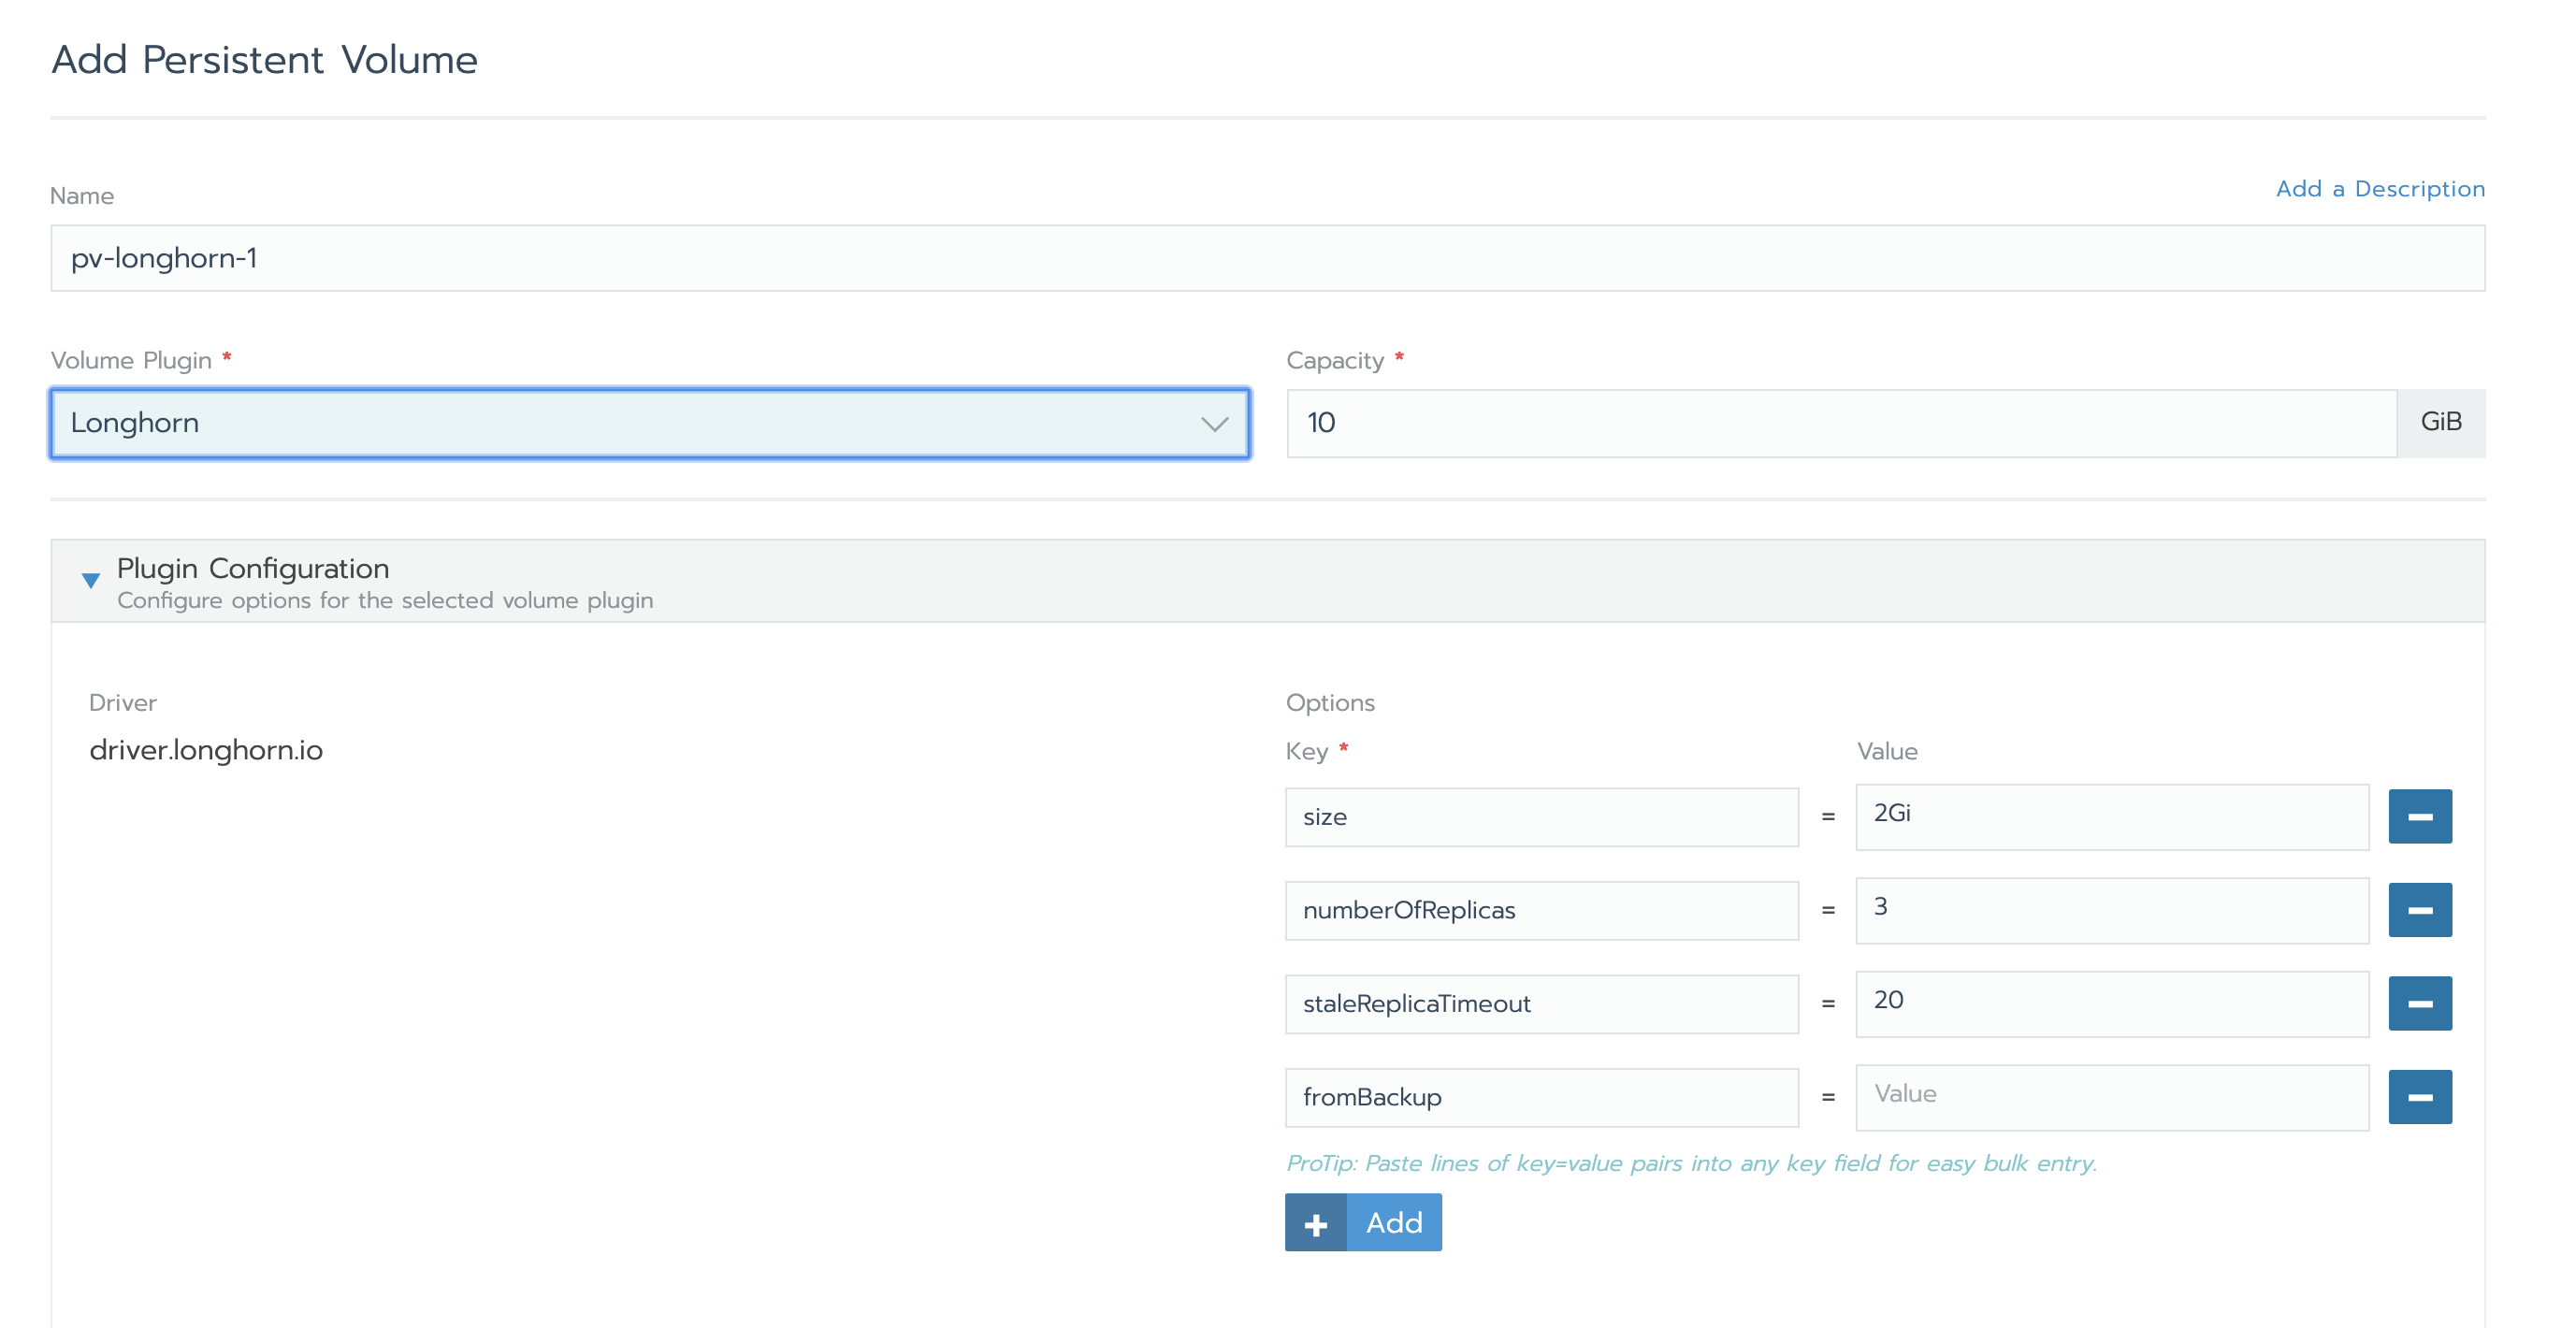
Task: Remove the numberOfReplicas option row
Action: point(2419,909)
